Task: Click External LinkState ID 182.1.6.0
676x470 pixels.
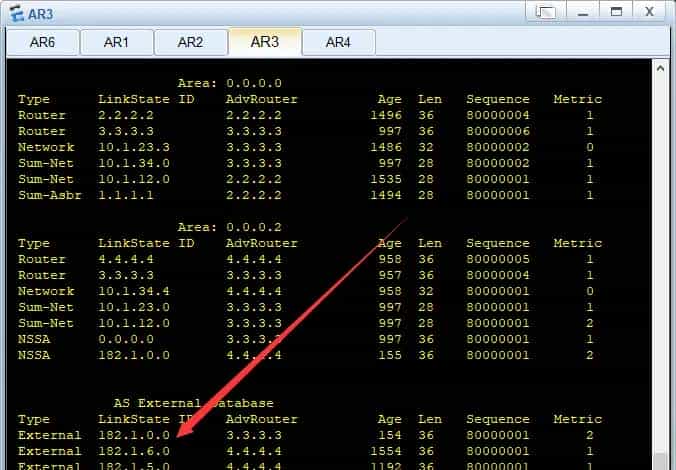Action: click(x=134, y=451)
